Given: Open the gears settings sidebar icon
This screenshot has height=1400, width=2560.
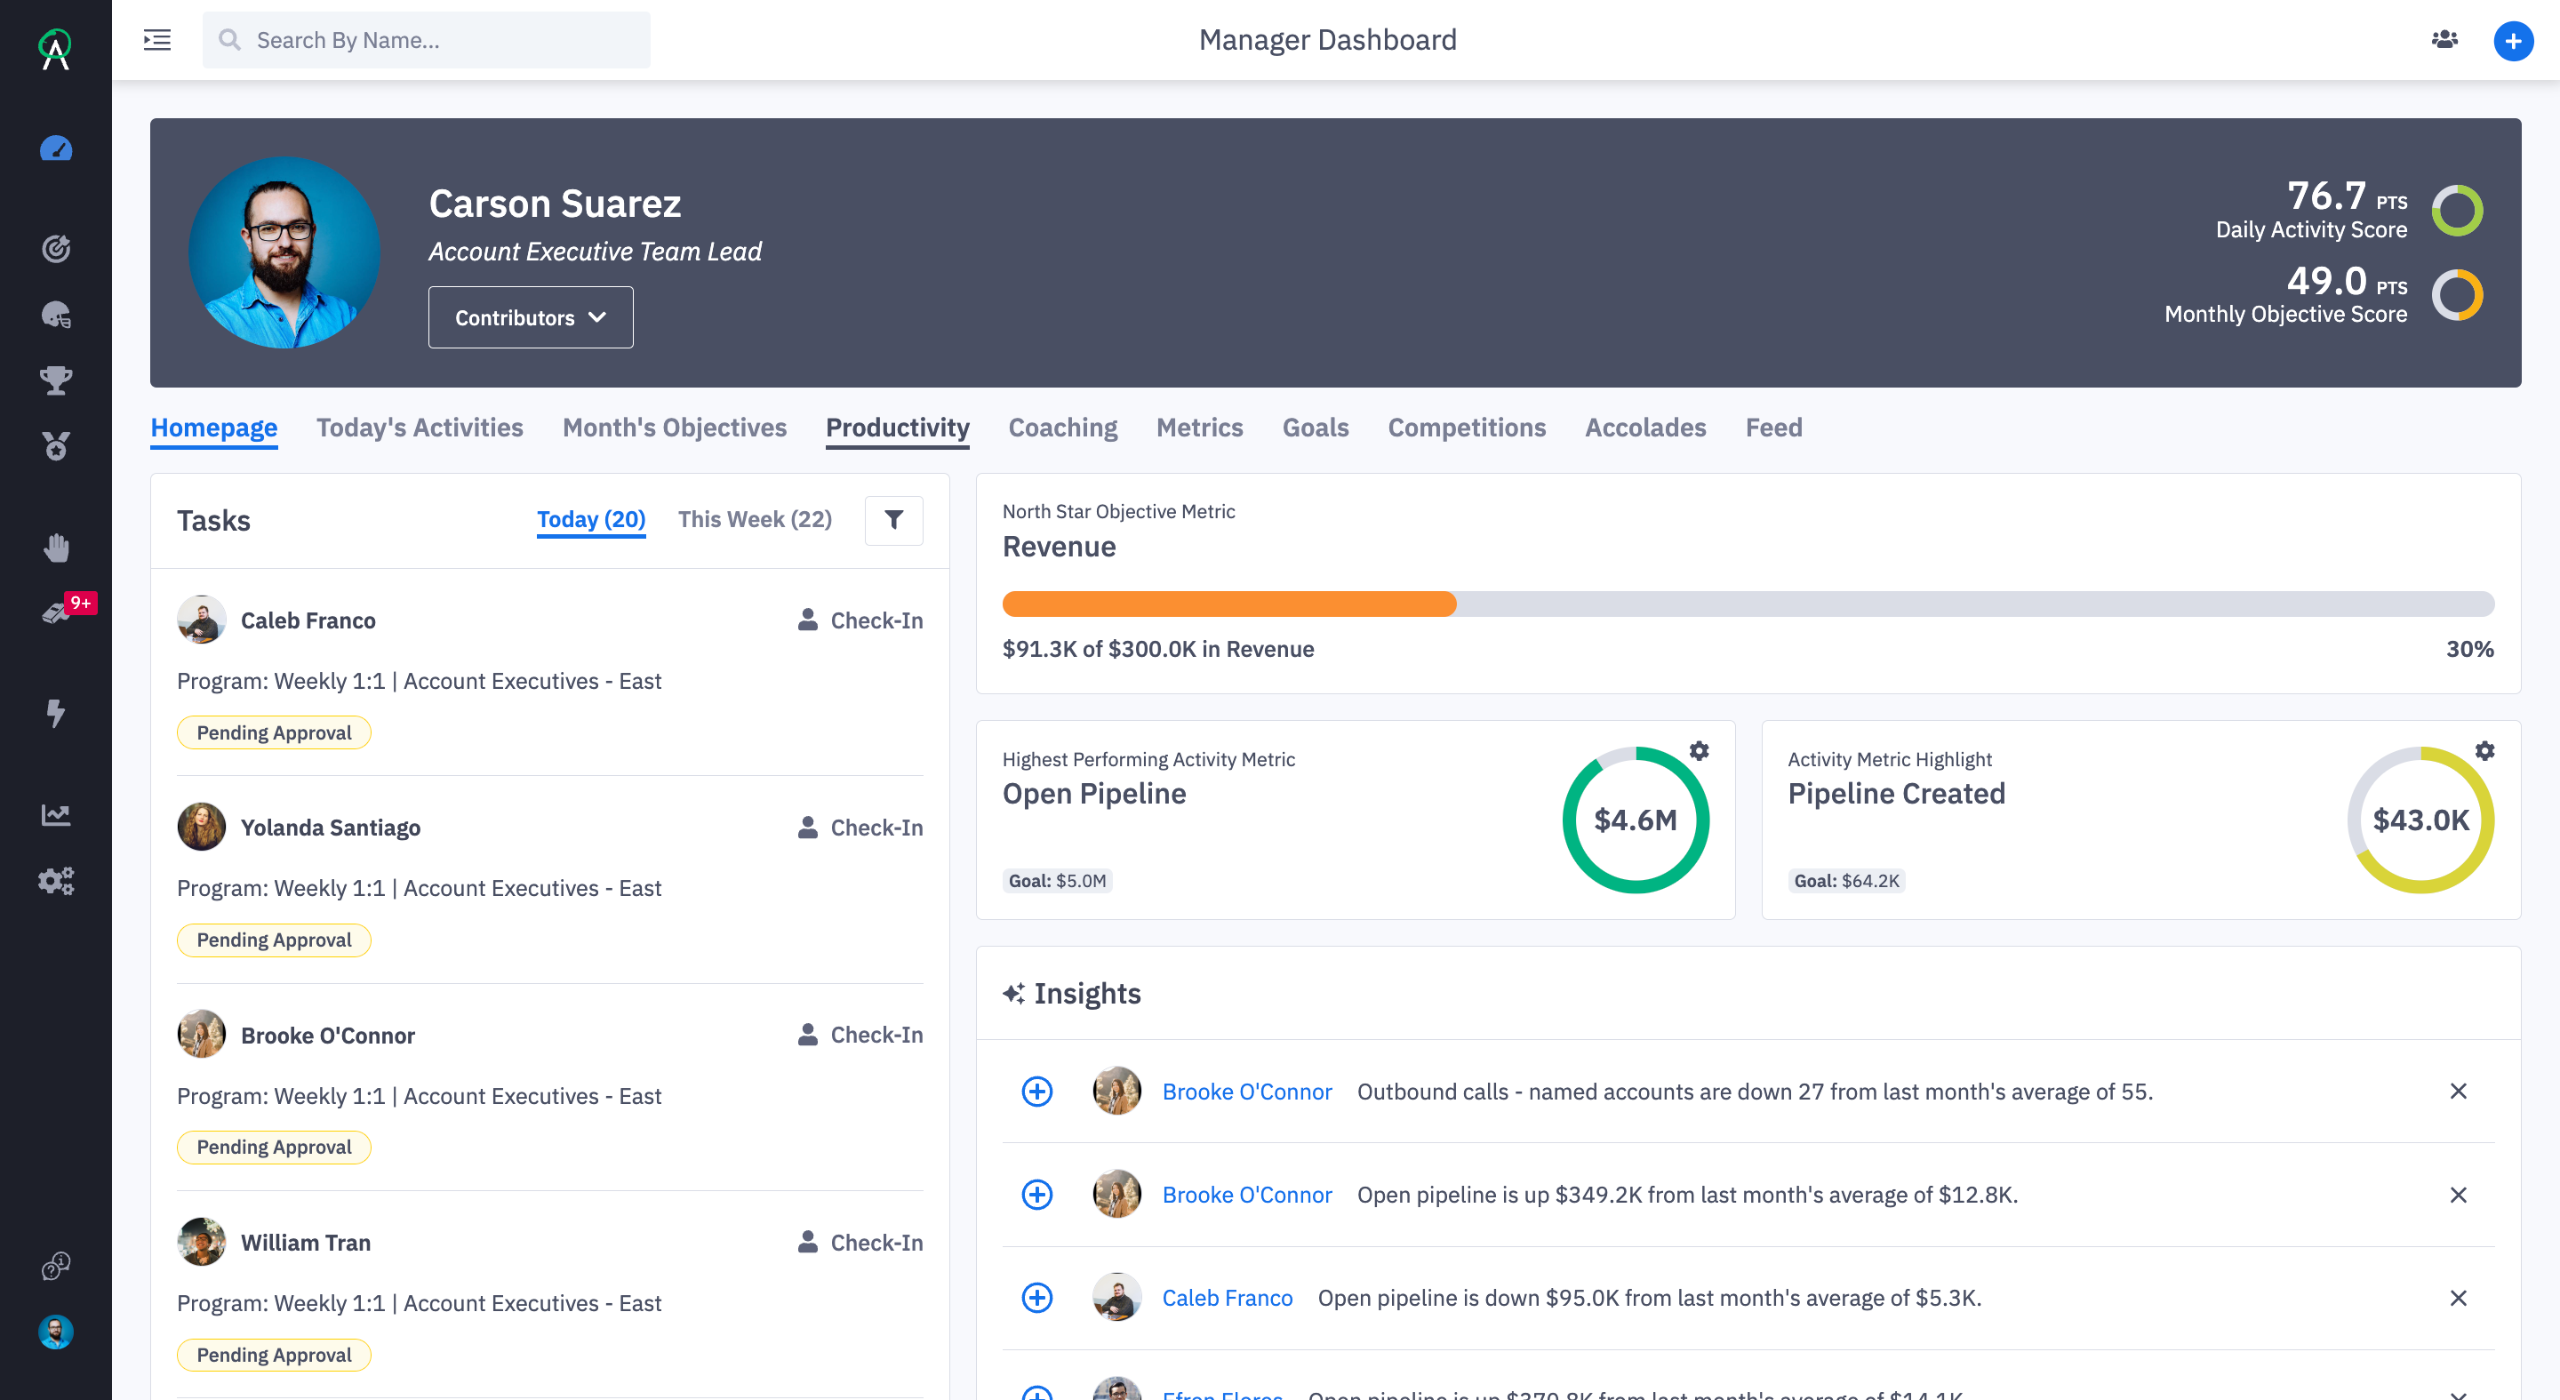Looking at the screenshot, I should [x=56, y=880].
